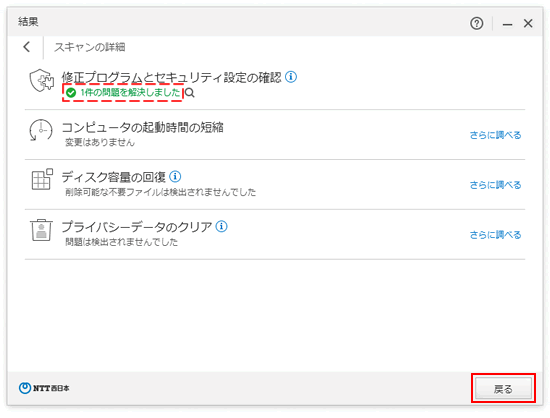Screen dimensions: 550x418
Task: Click the 戻る button
Action: (x=503, y=389)
